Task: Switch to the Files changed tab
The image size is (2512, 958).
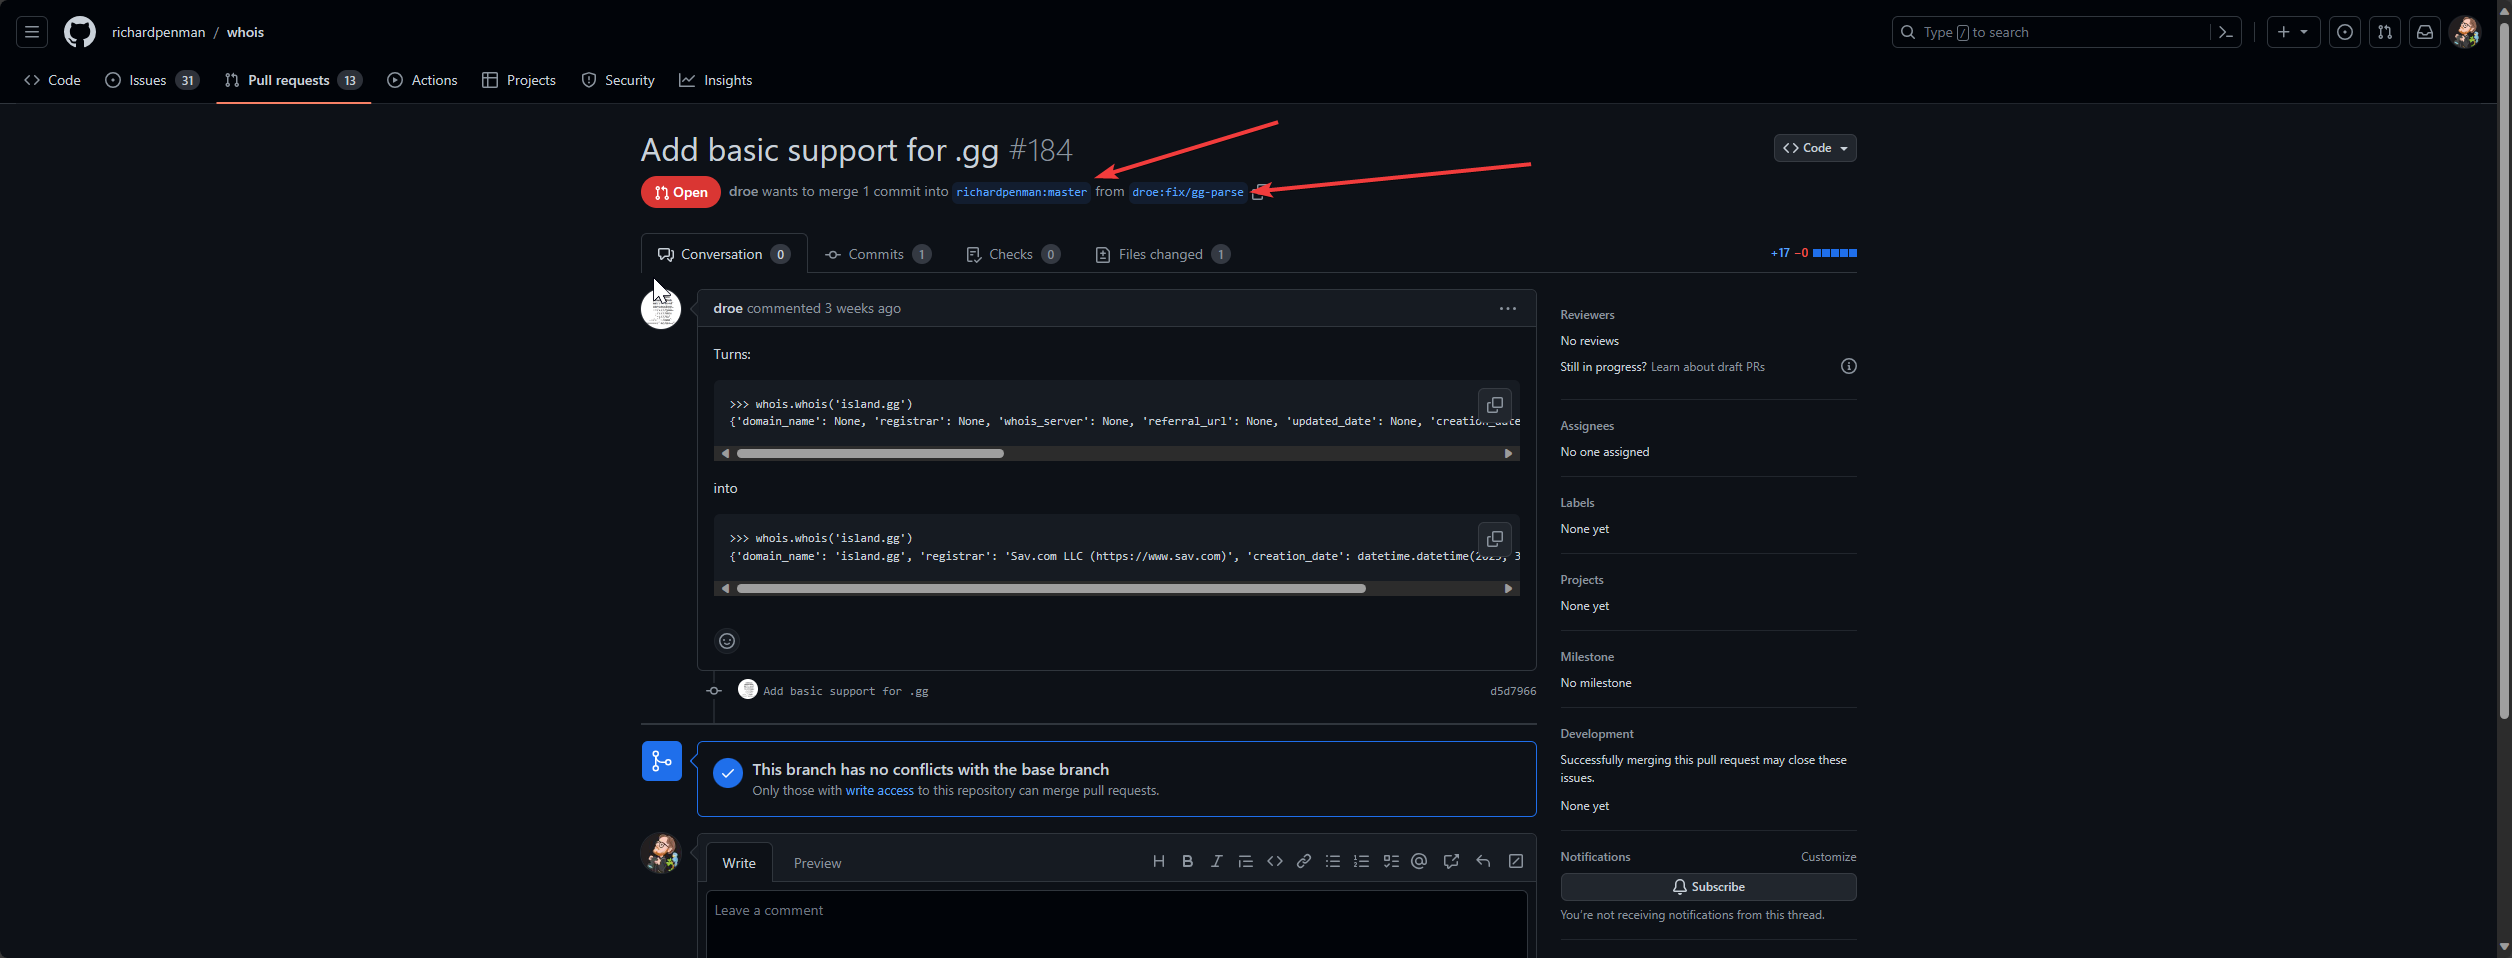Action: [x=1163, y=254]
